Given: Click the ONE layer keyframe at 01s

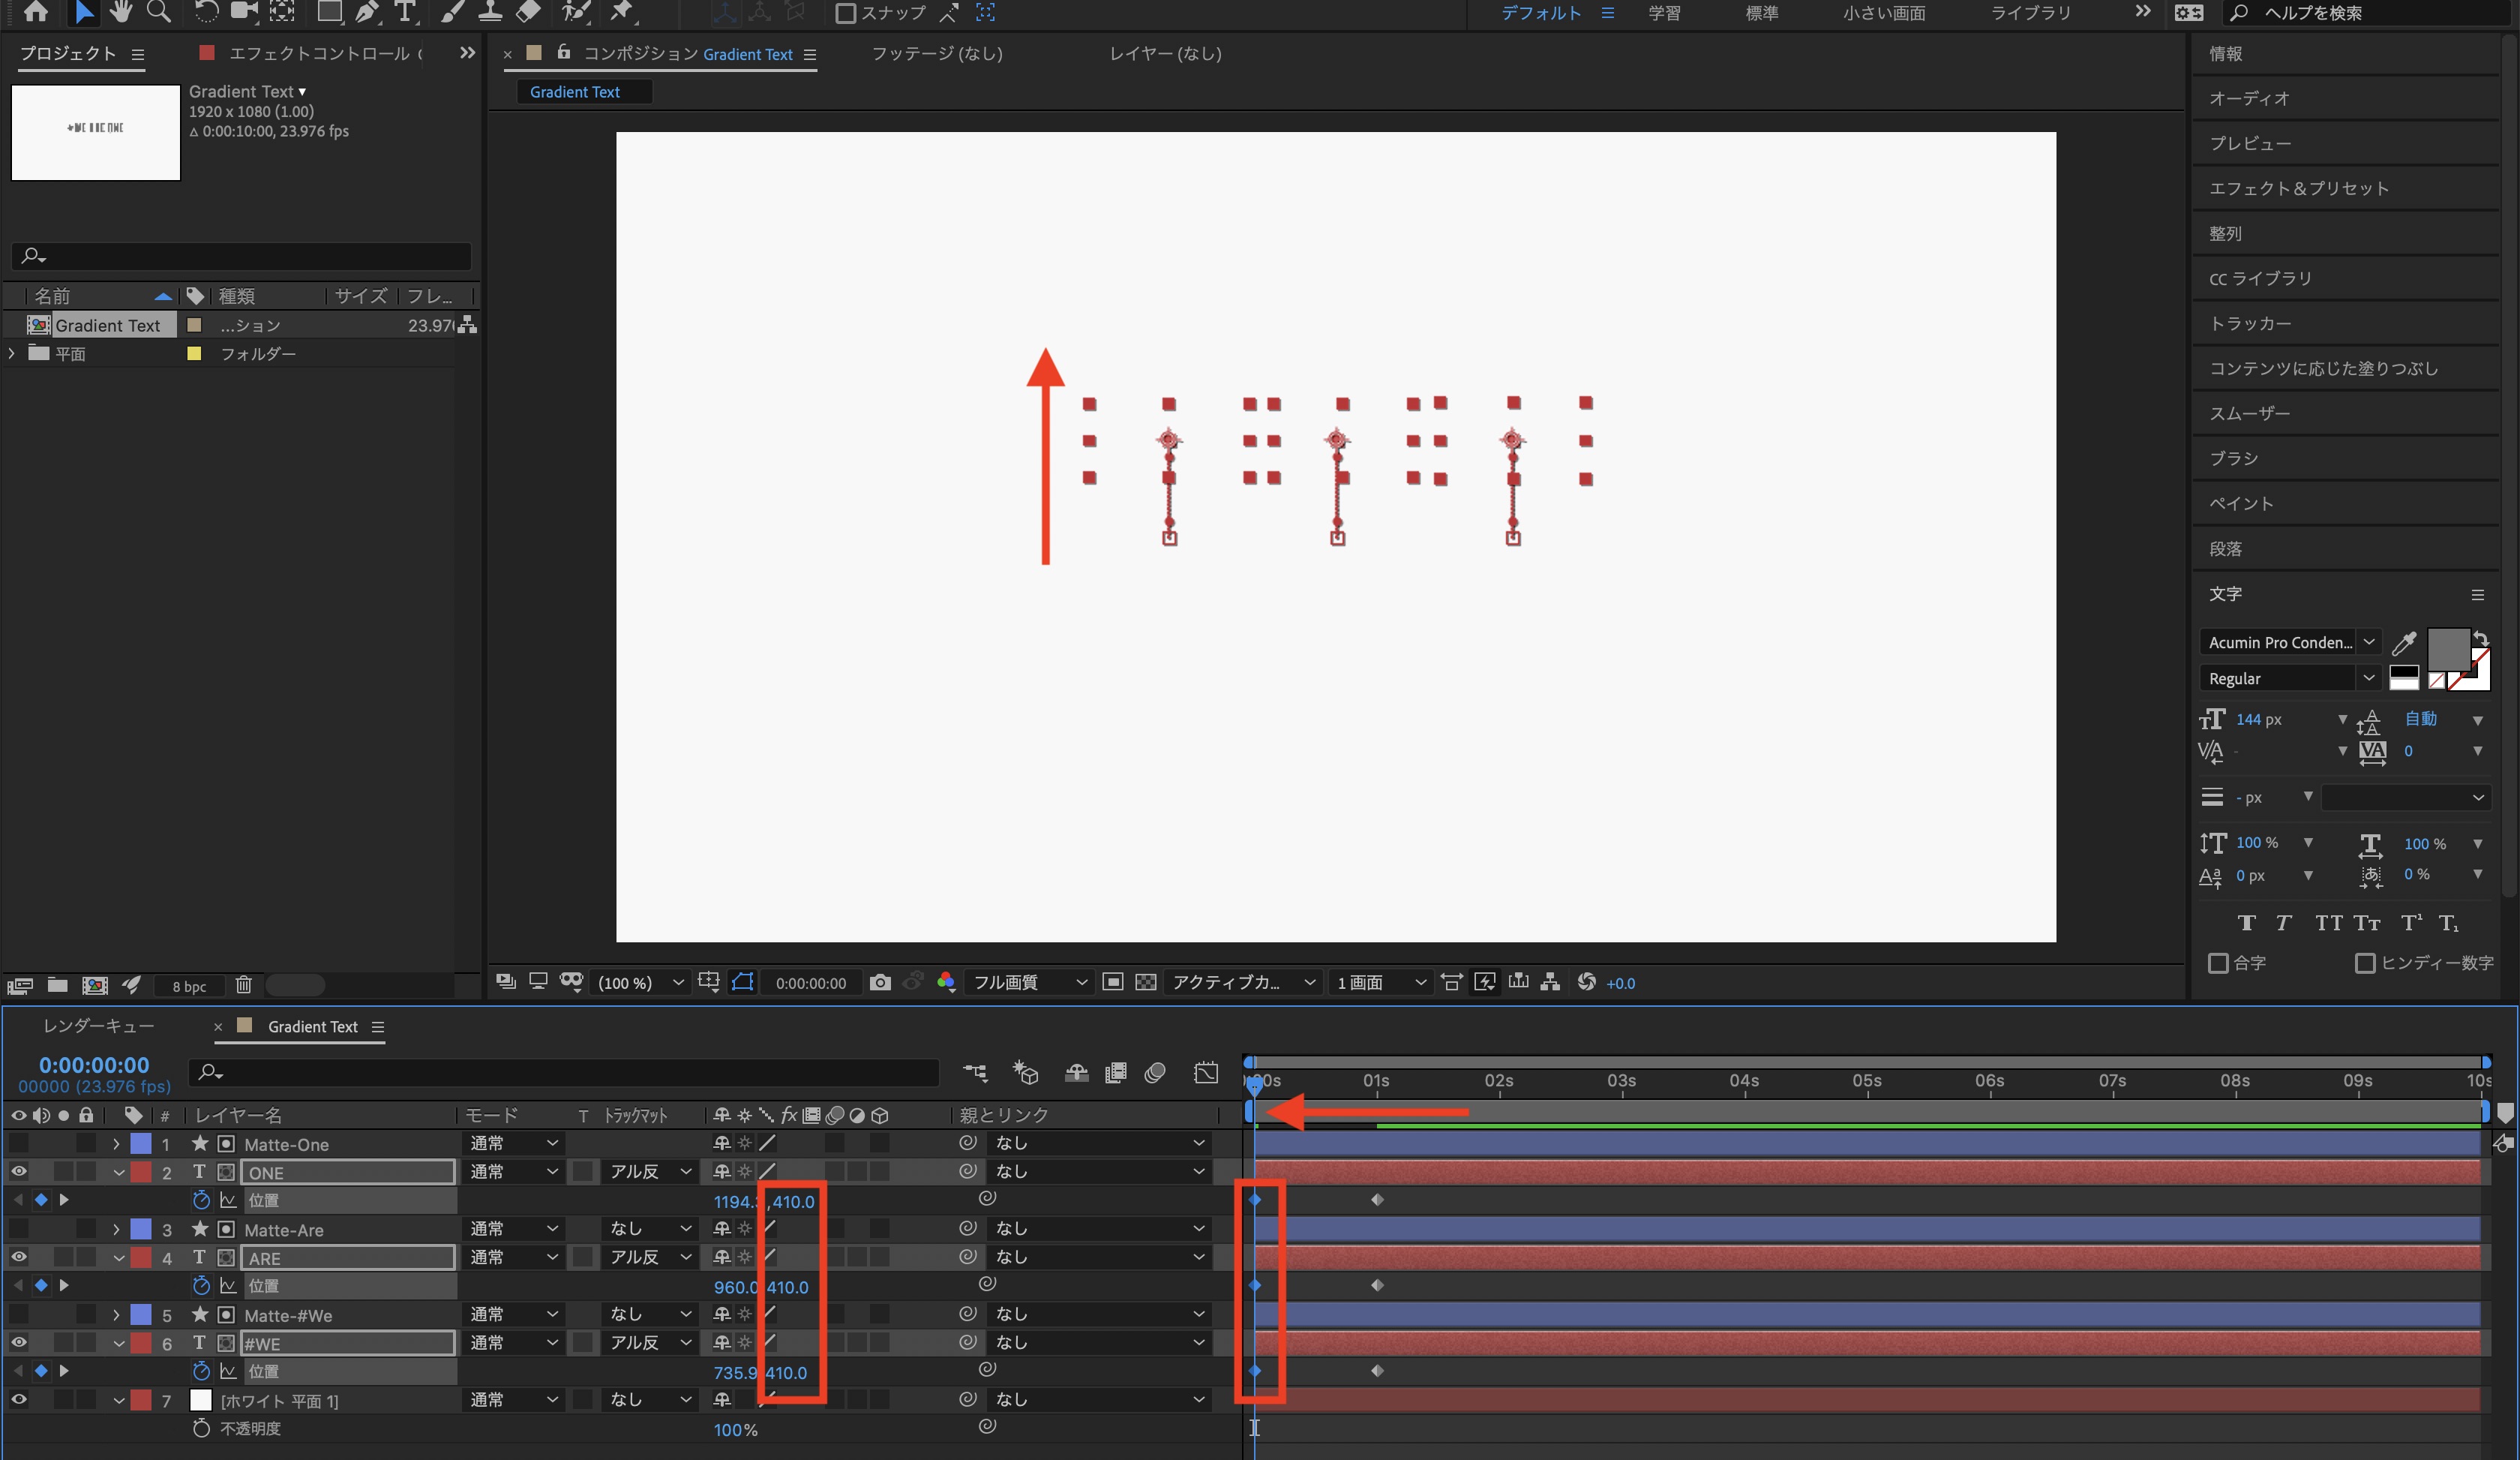Looking at the screenshot, I should pos(1377,1199).
